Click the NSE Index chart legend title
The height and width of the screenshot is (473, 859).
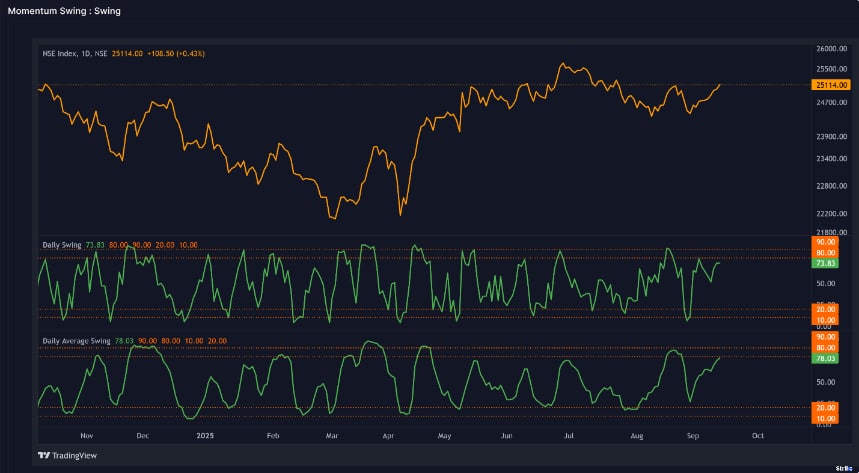pyautogui.click(x=75, y=52)
